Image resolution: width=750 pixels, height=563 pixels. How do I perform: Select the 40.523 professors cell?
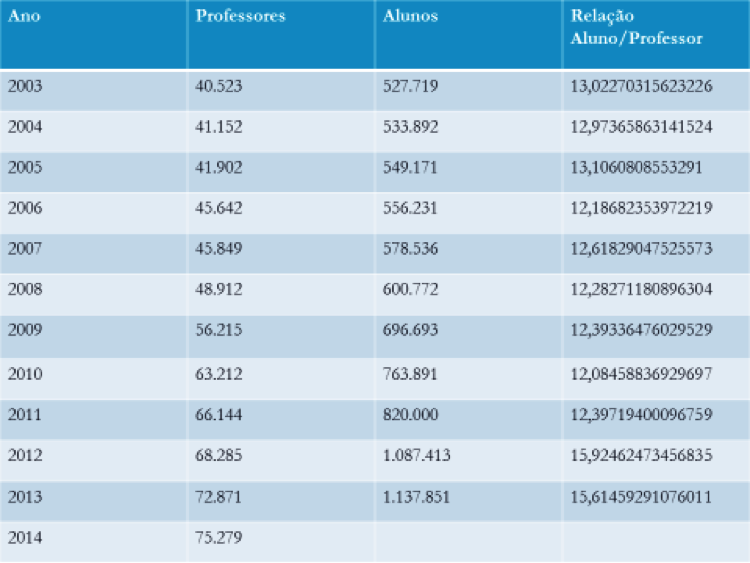tap(219, 86)
